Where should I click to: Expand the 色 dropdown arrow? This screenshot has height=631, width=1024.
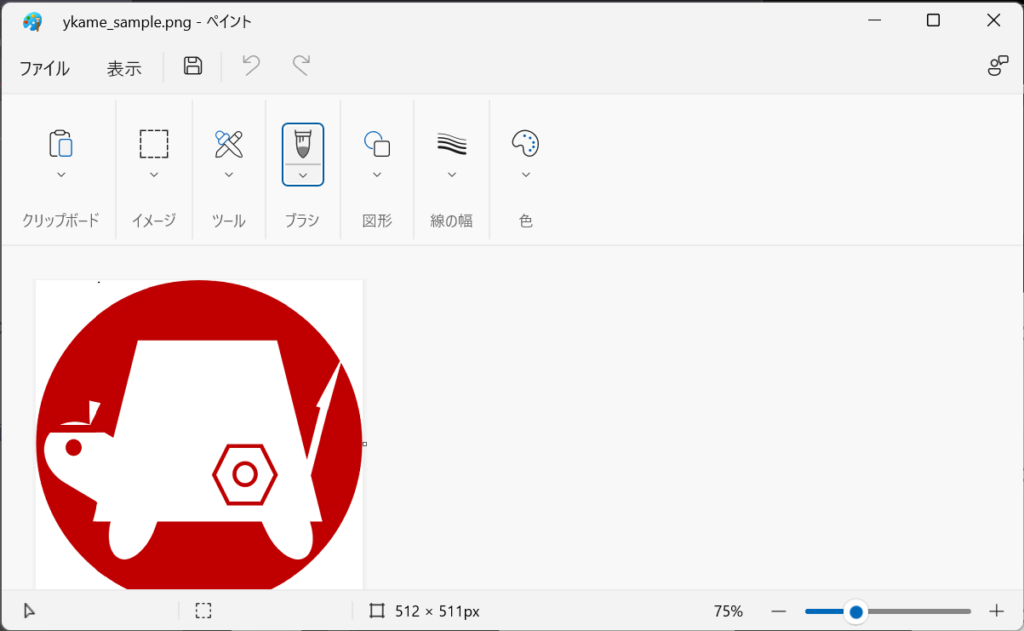tap(526, 175)
